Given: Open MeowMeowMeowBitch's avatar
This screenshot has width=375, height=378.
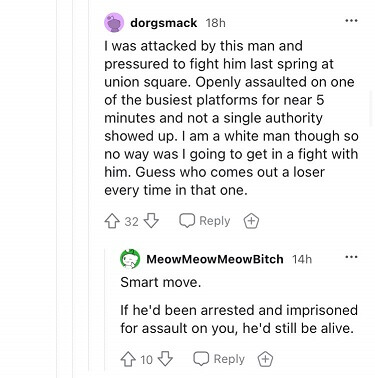Looking at the screenshot, I should point(130,259).
